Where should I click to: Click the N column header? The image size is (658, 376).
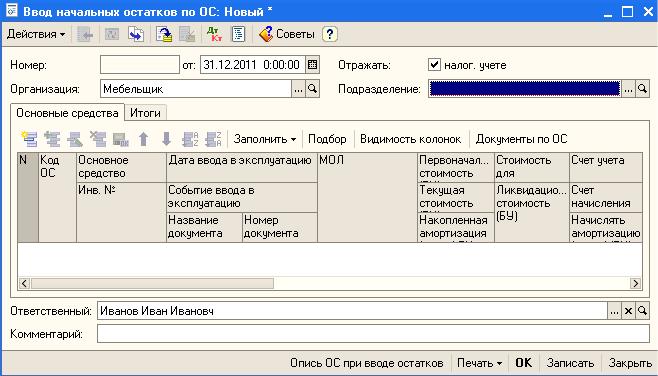coord(28,198)
